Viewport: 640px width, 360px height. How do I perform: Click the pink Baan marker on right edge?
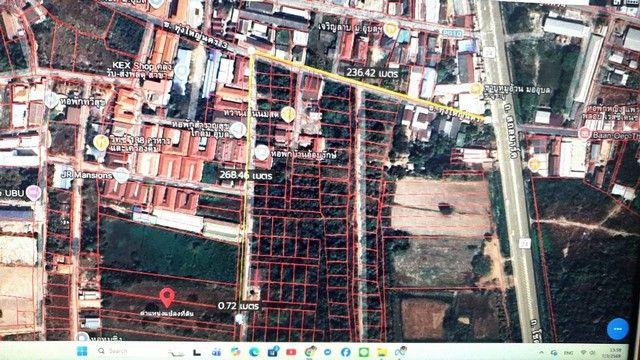coord(584,134)
